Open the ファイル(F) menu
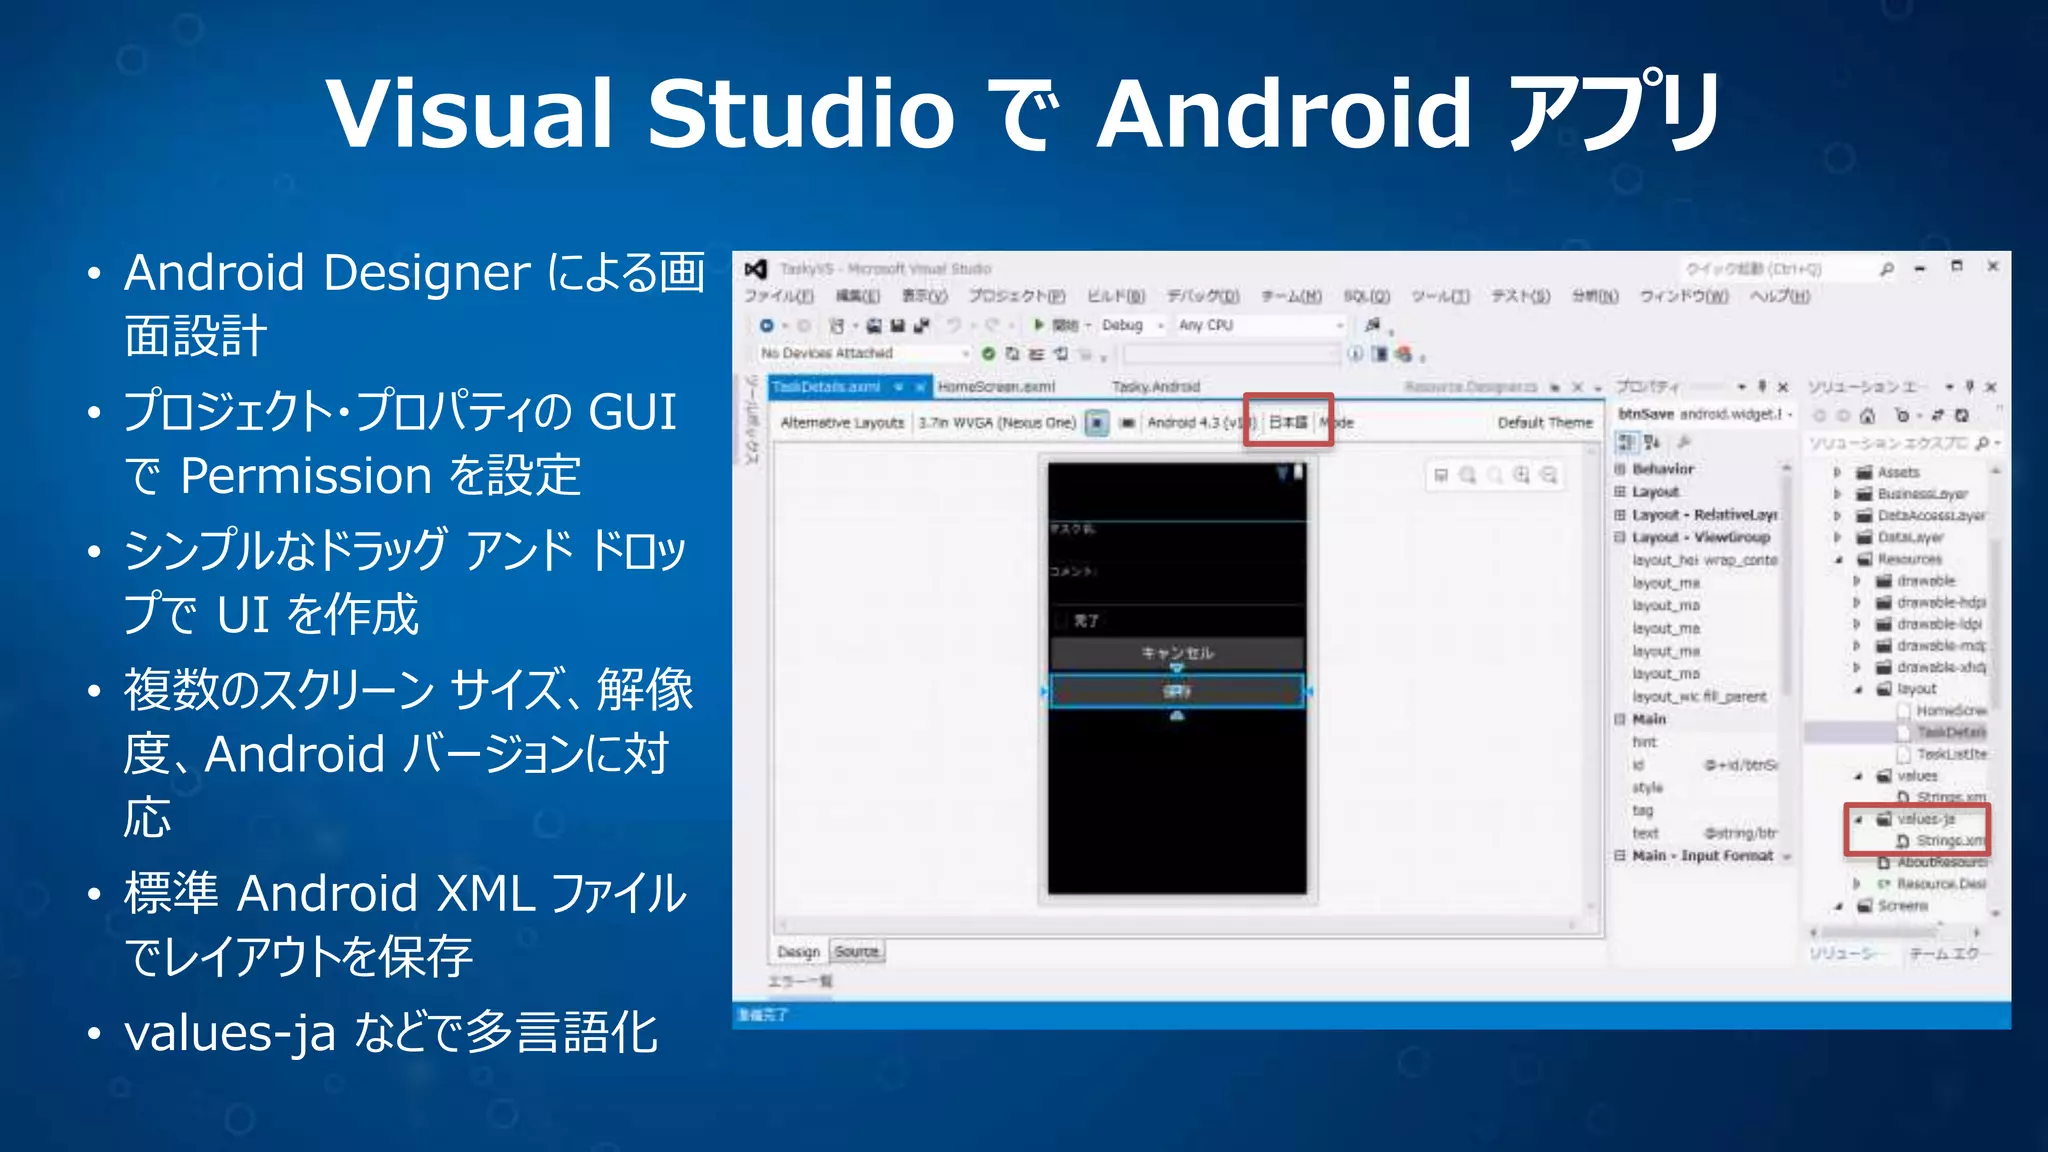The image size is (2048, 1152). pyautogui.click(x=778, y=297)
